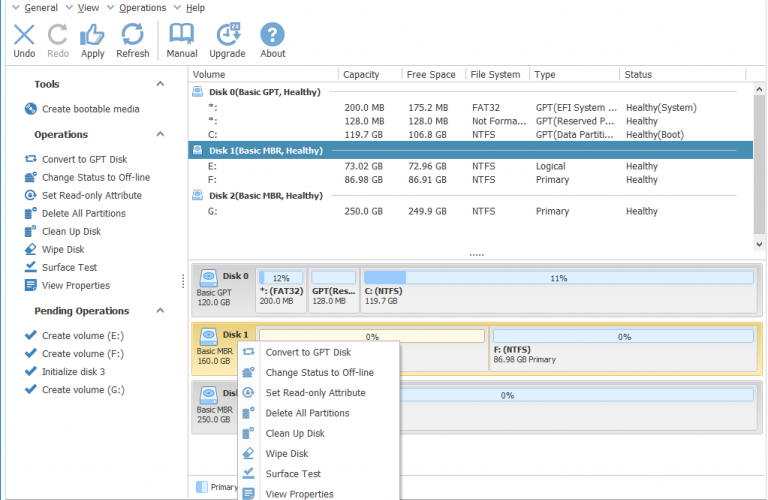Image resolution: width=768 pixels, height=500 pixels.
Task: Collapse the Tools section chevron
Action: [160, 84]
